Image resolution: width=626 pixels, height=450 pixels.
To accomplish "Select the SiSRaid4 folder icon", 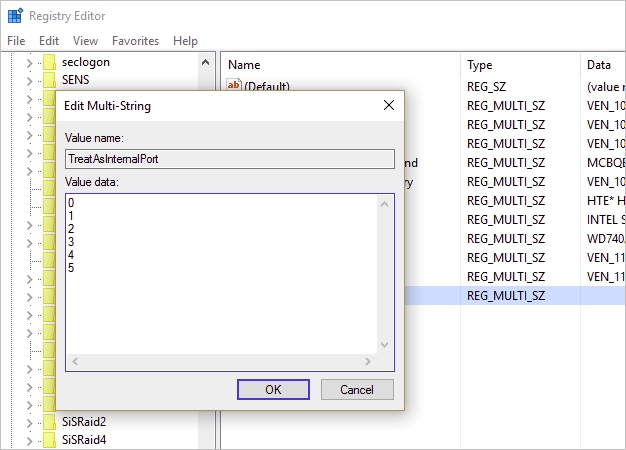I will pyautogui.click(x=50, y=440).
